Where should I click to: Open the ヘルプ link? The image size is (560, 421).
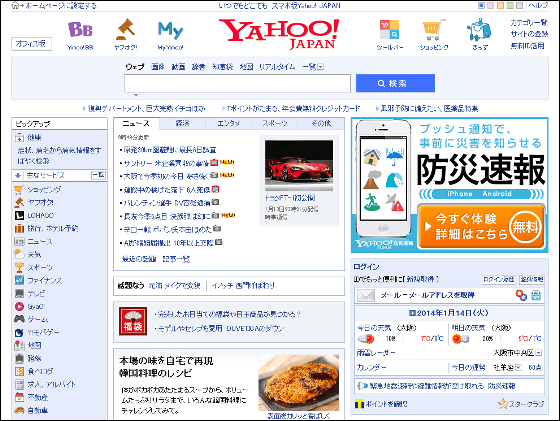click(538, 5)
